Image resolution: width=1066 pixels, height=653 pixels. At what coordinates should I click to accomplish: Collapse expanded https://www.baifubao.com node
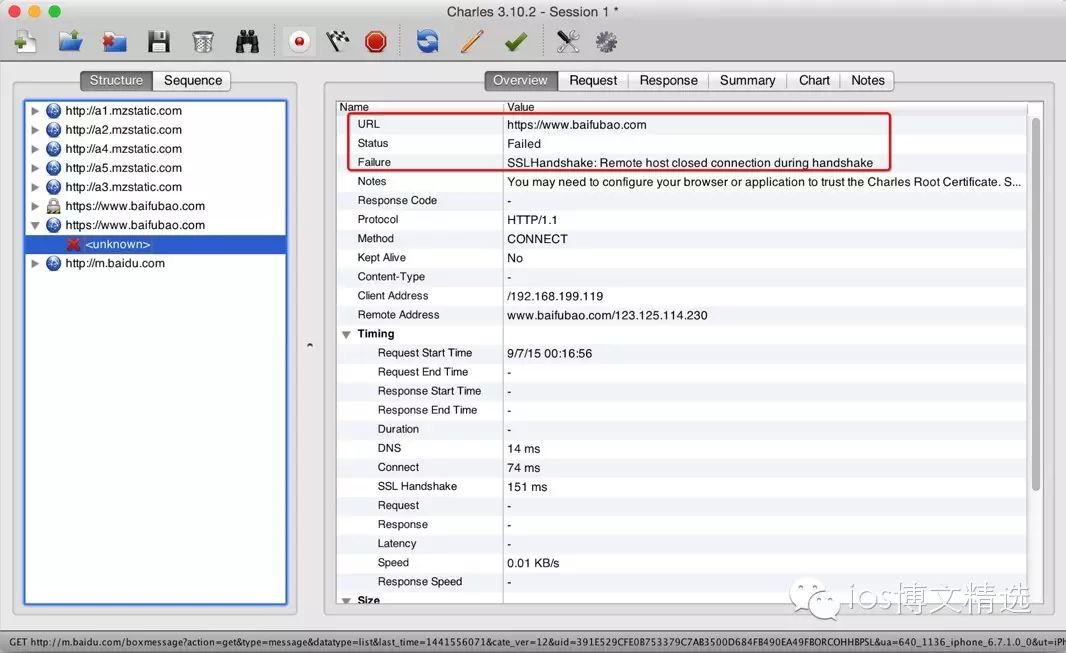coord(35,225)
